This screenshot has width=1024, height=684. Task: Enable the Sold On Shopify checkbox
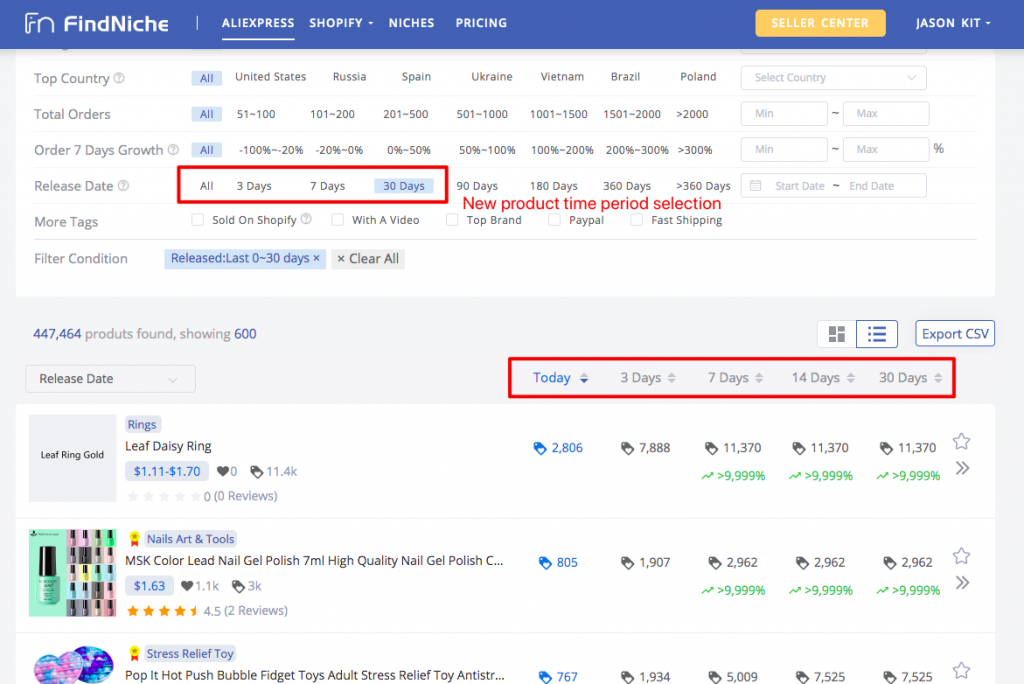(x=197, y=220)
